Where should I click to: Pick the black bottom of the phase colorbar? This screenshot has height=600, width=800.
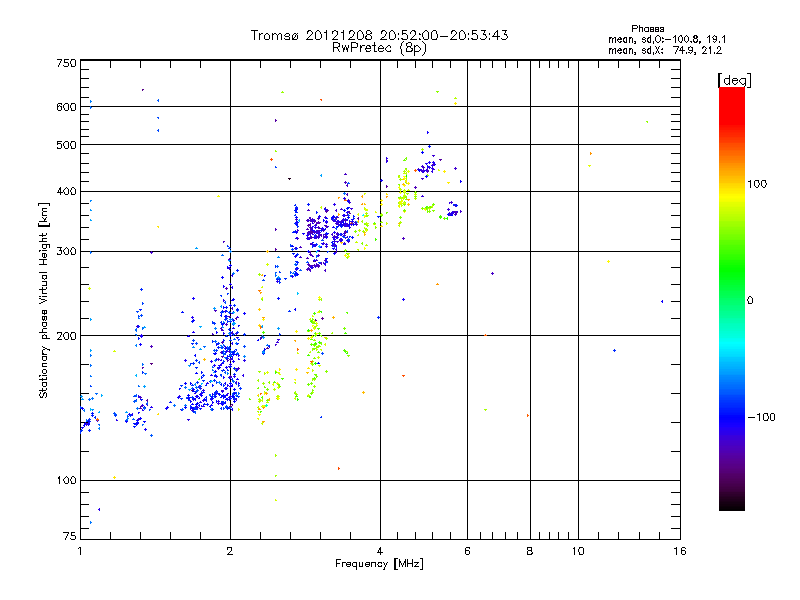[732, 505]
